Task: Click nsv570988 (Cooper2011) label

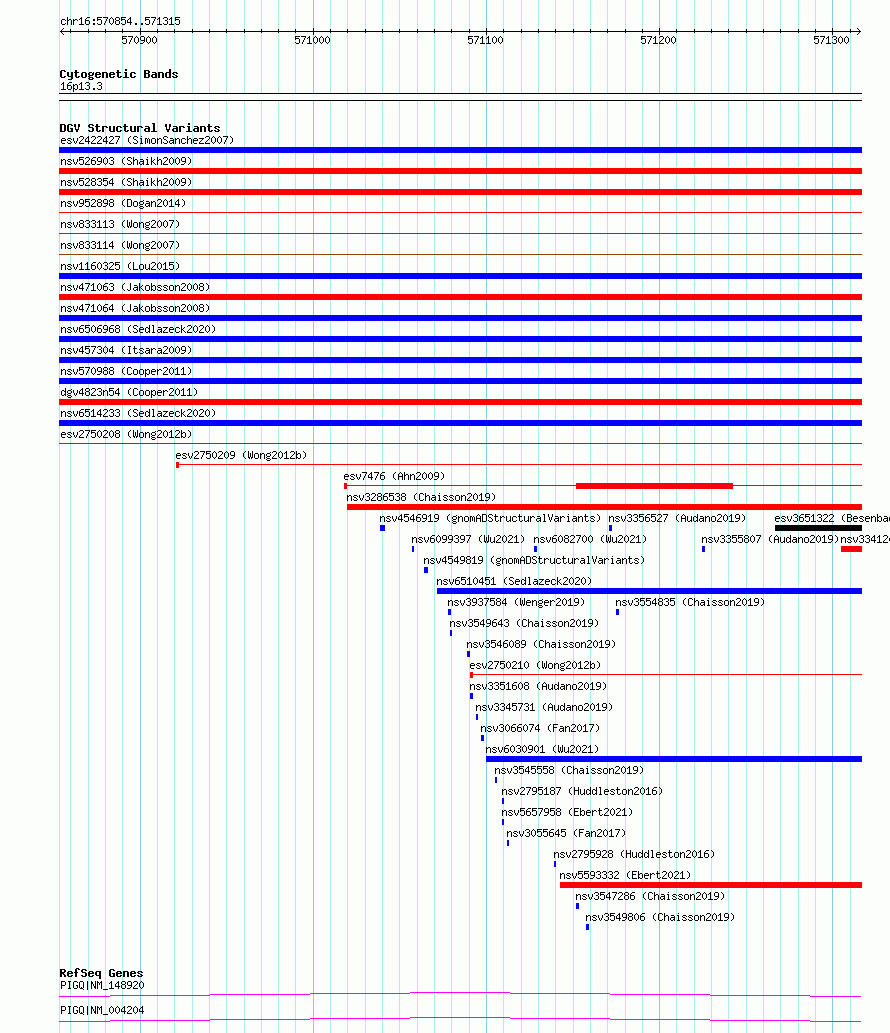Action: [x=126, y=372]
